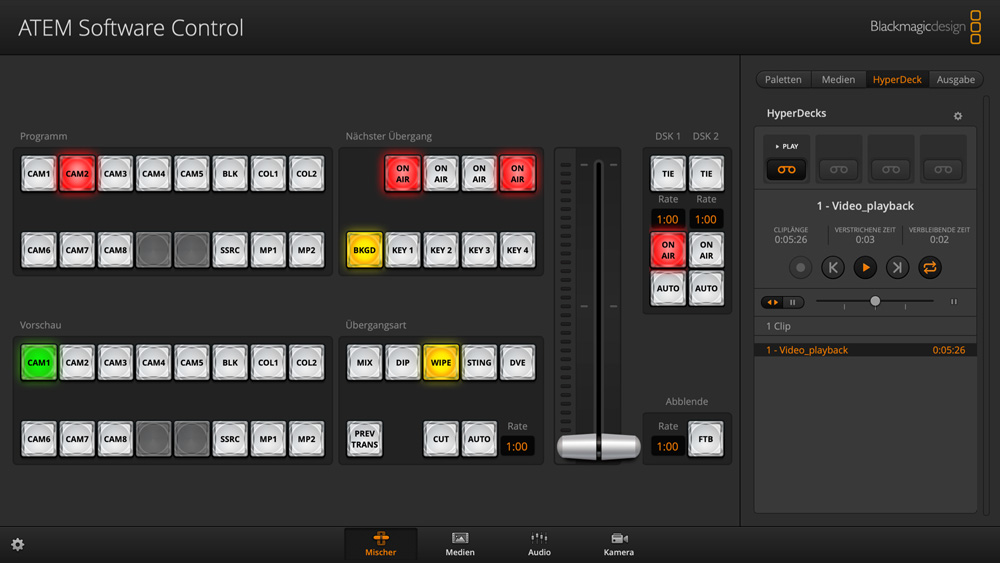Toggle DSK 1 ON AIR button
This screenshot has height=563, width=1000.
pos(668,250)
